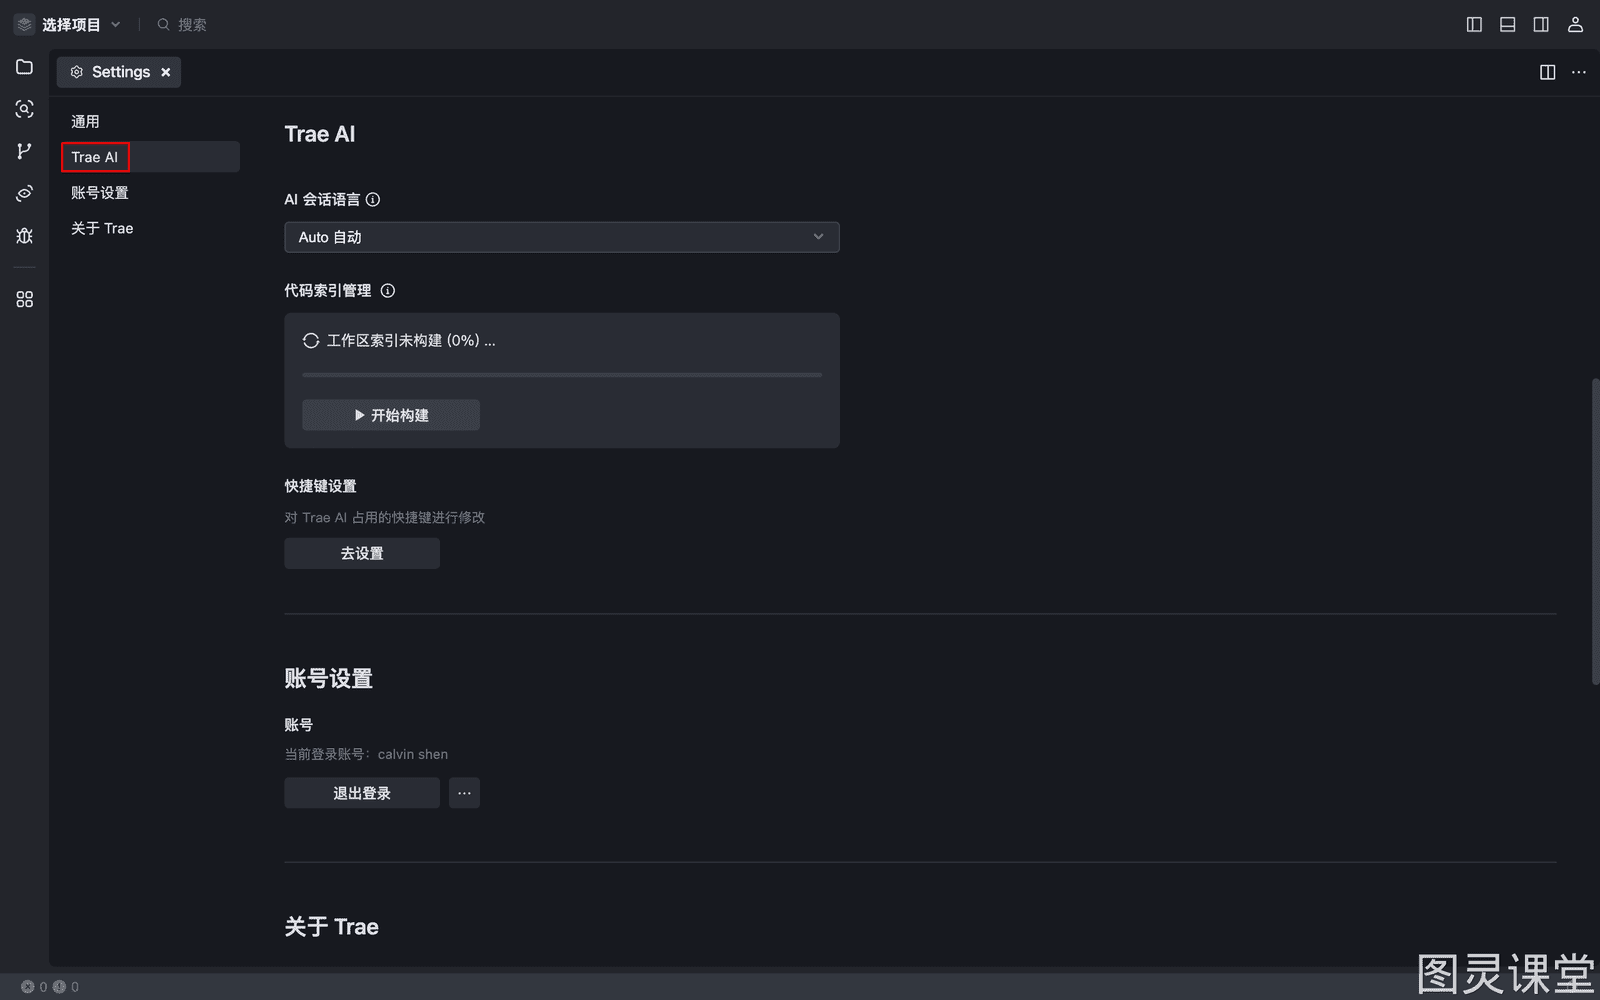
Task: Open the extensions grid icon in sidebar
Action: point(24,299)
